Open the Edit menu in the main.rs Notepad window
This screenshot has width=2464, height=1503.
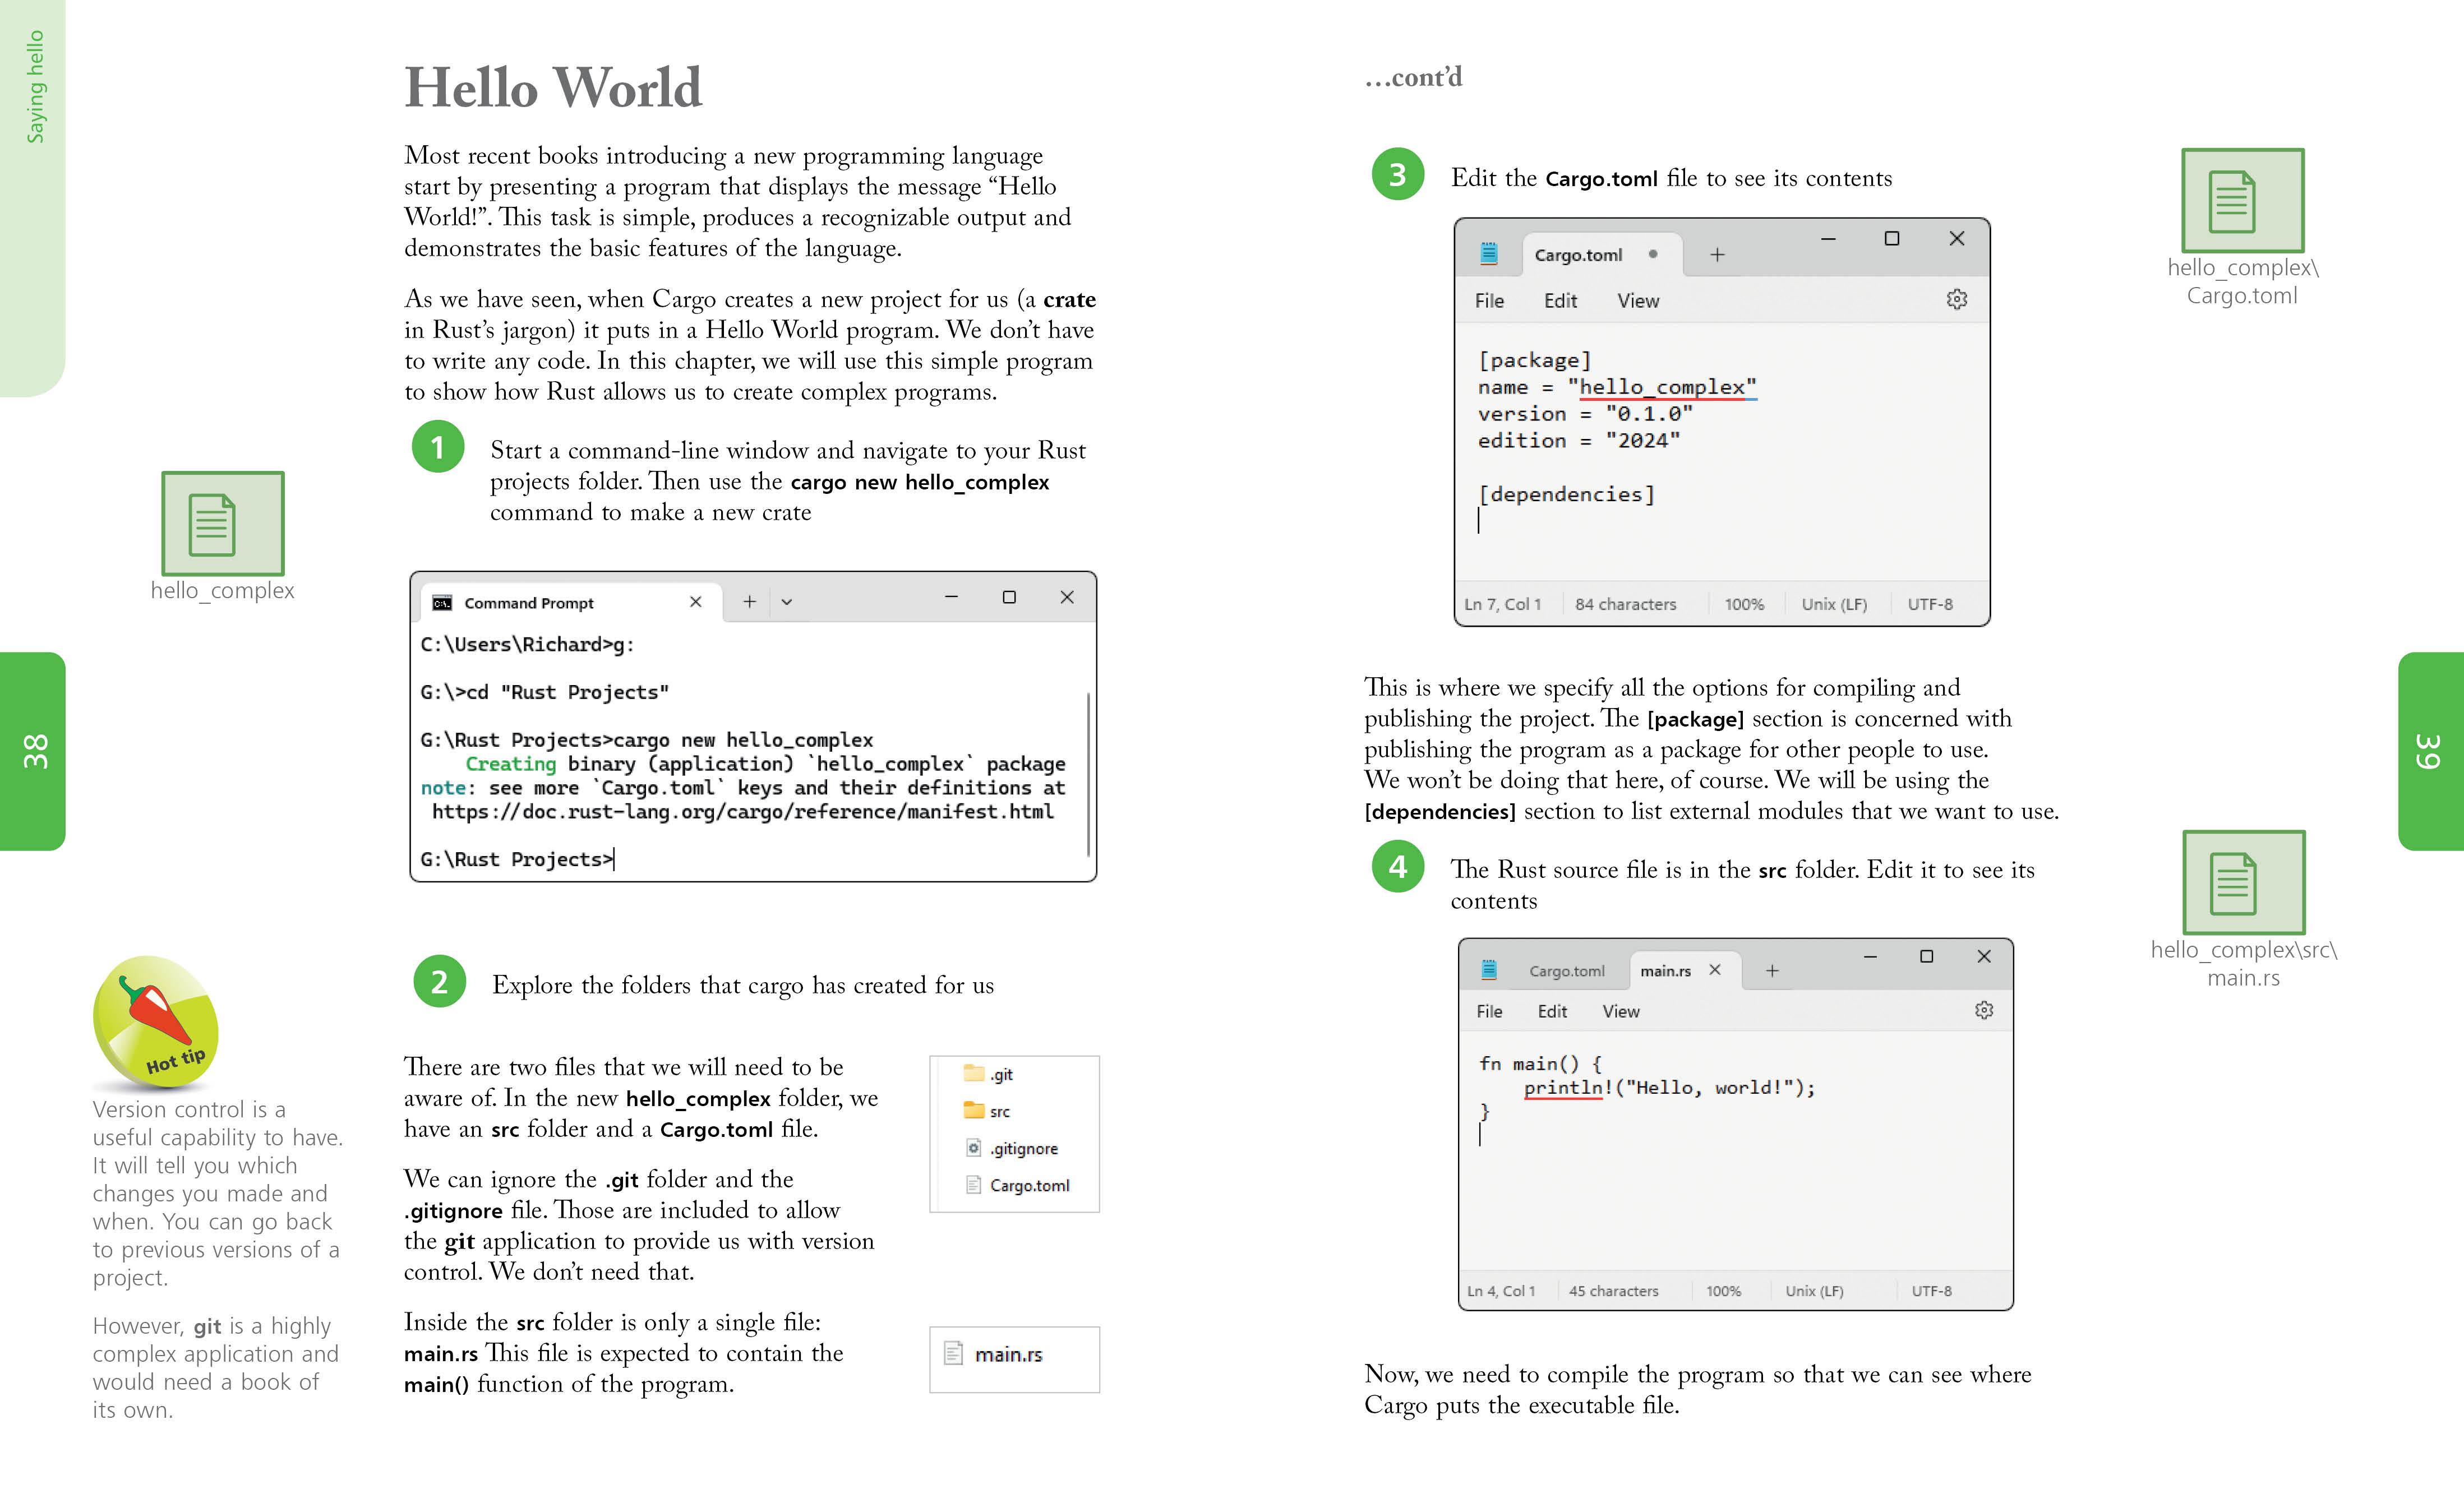pyautogui.click(x=1552, y=1012)
